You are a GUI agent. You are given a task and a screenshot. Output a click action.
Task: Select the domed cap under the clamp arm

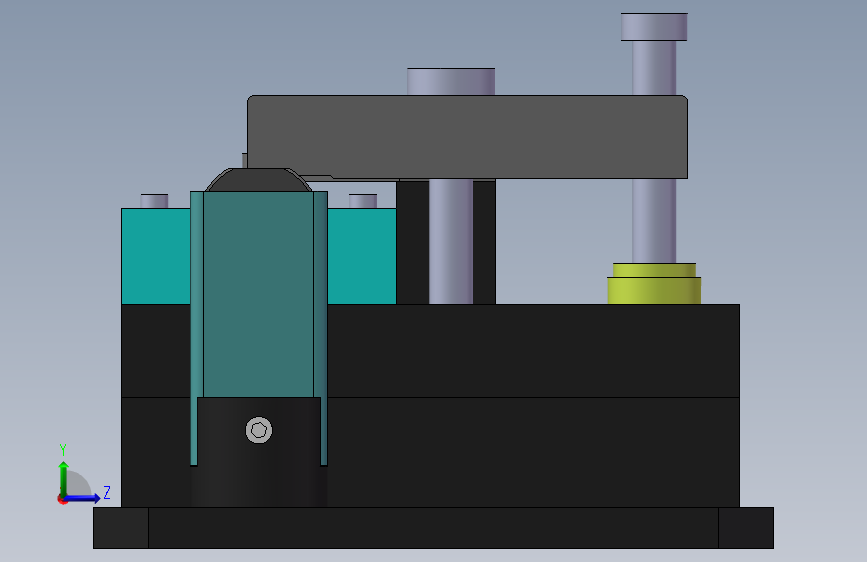pyautogui.click(x=259, y=180)
